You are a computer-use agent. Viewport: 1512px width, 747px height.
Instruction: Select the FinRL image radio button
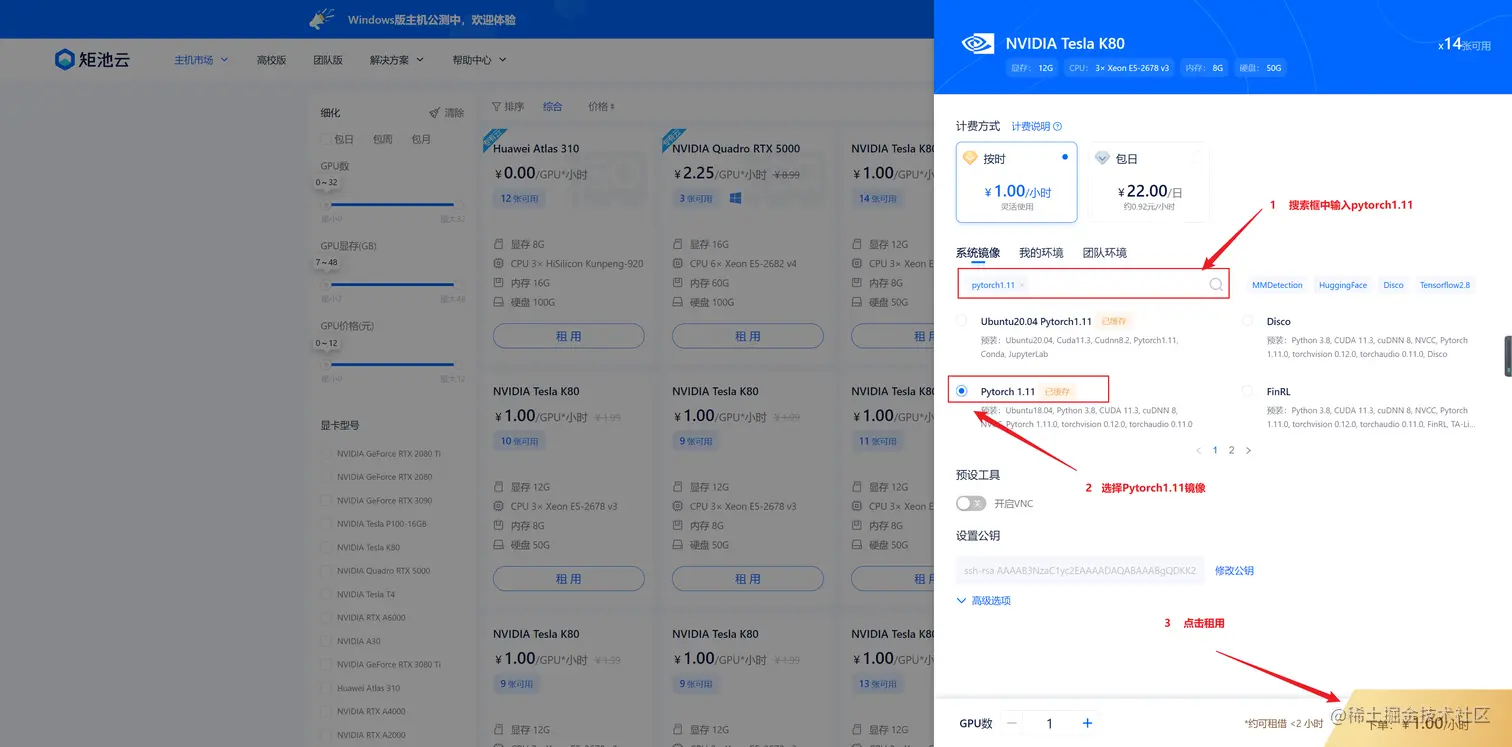1247,391
